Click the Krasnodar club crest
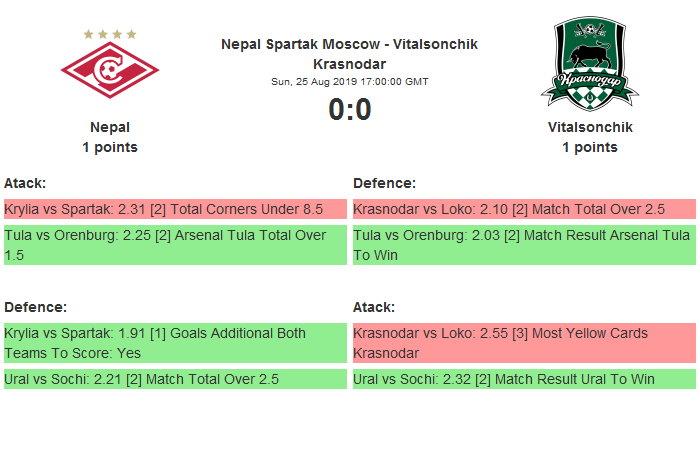 click(x=590, y=64)
